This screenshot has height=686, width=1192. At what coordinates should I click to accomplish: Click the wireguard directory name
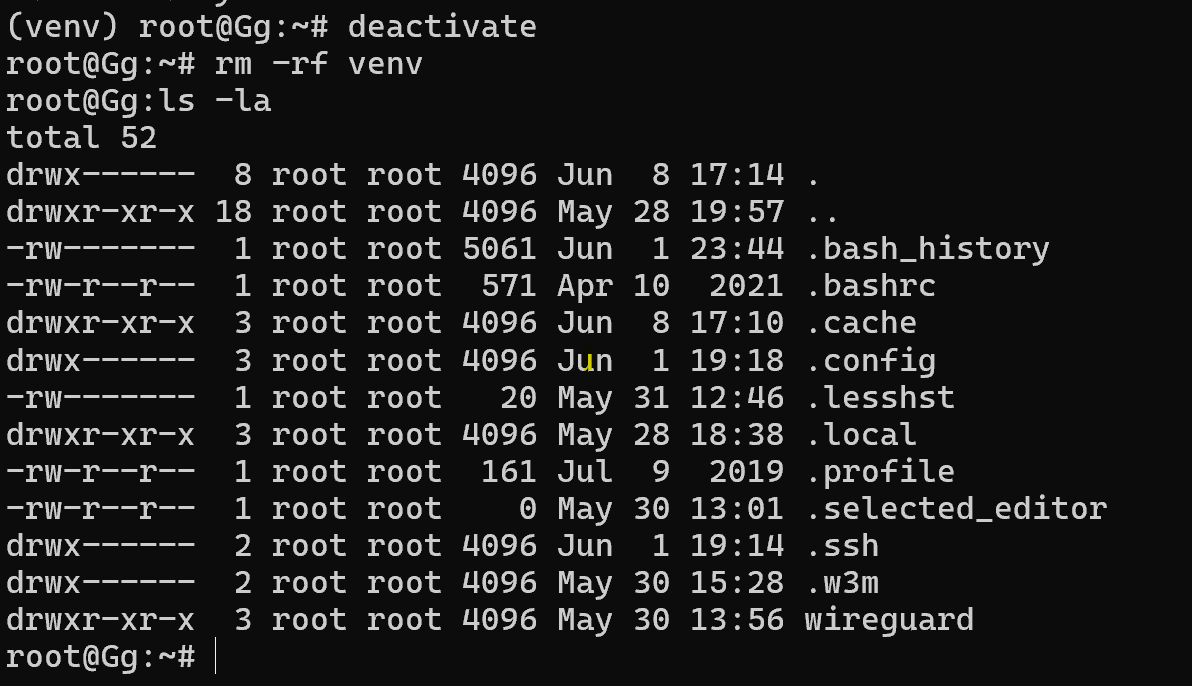[889, 621]
